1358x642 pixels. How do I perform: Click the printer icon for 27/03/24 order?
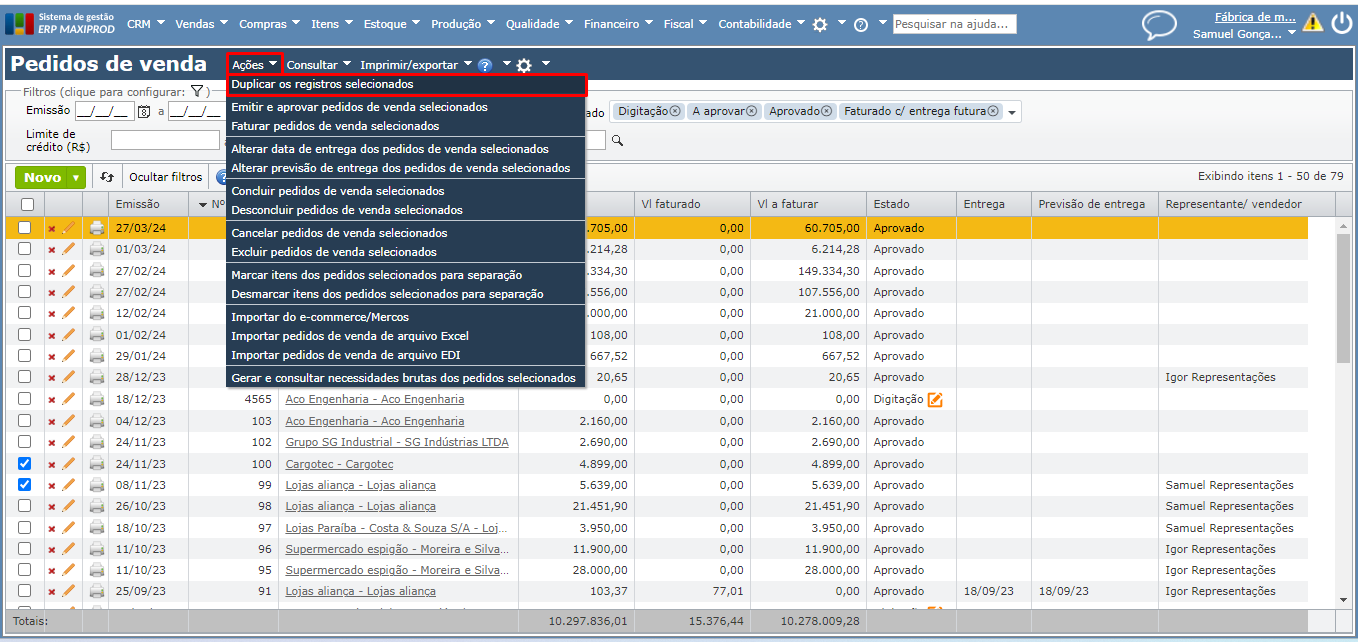tap(97, 228)
